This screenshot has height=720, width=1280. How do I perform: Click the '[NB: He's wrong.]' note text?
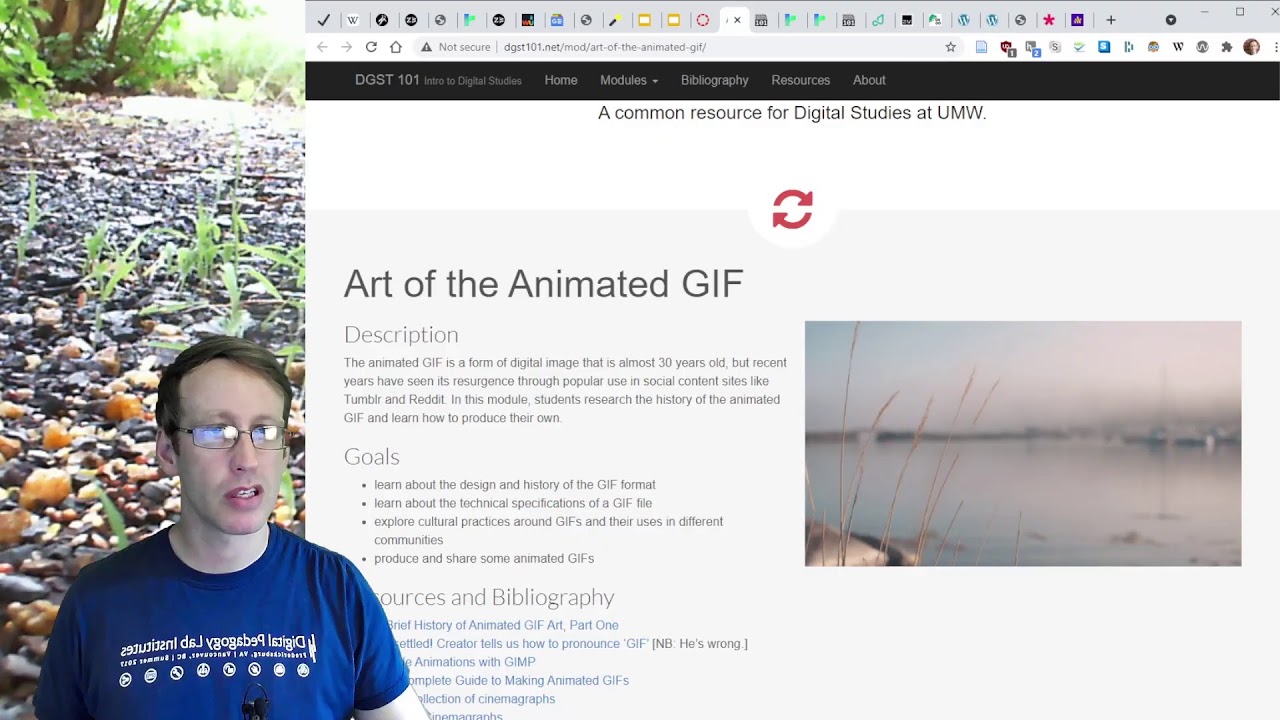pyautogui.click(x=700, y=644)
